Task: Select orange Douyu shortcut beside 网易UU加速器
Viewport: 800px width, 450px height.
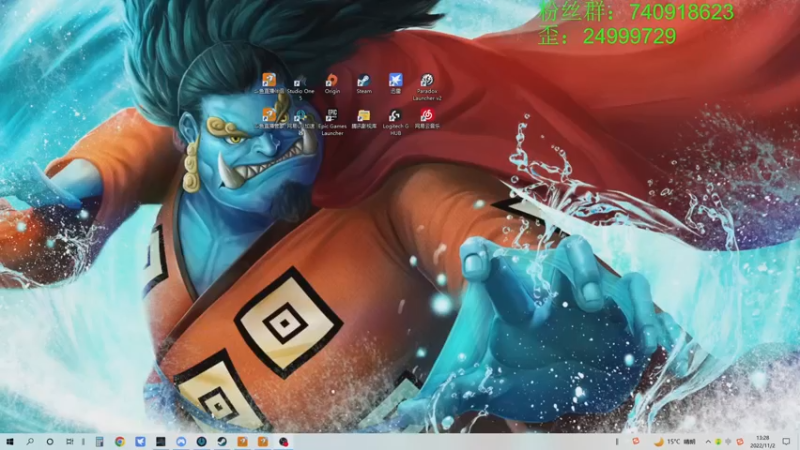Action: (x=269, y=119)
